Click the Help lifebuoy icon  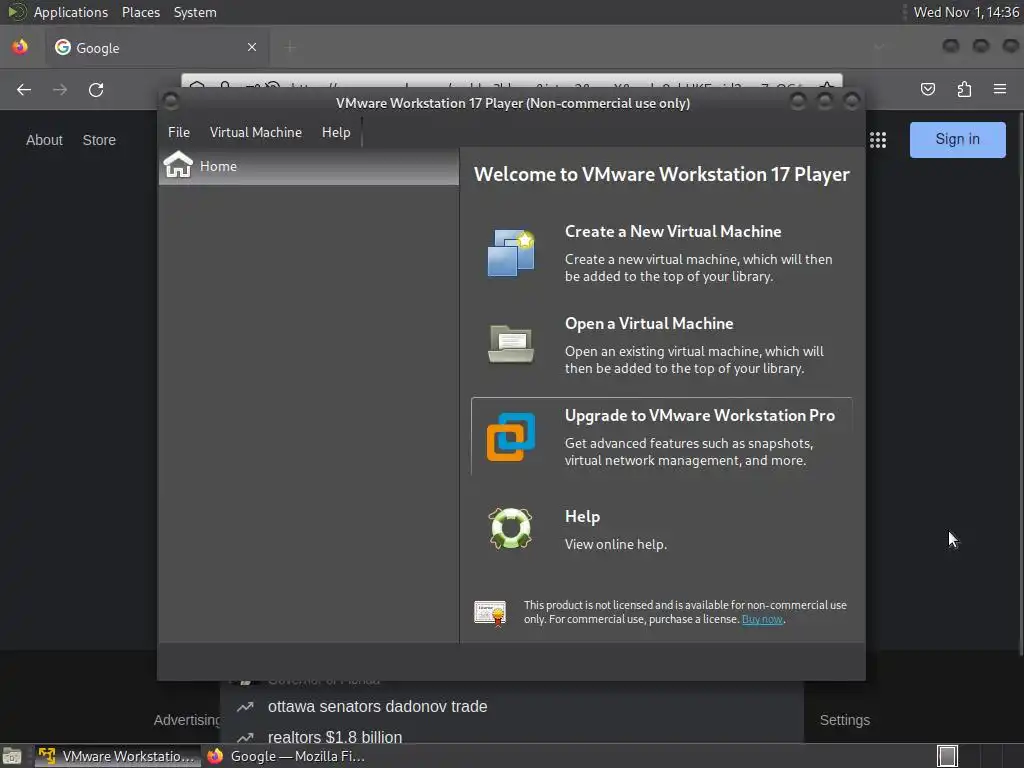tap(511, 528)
